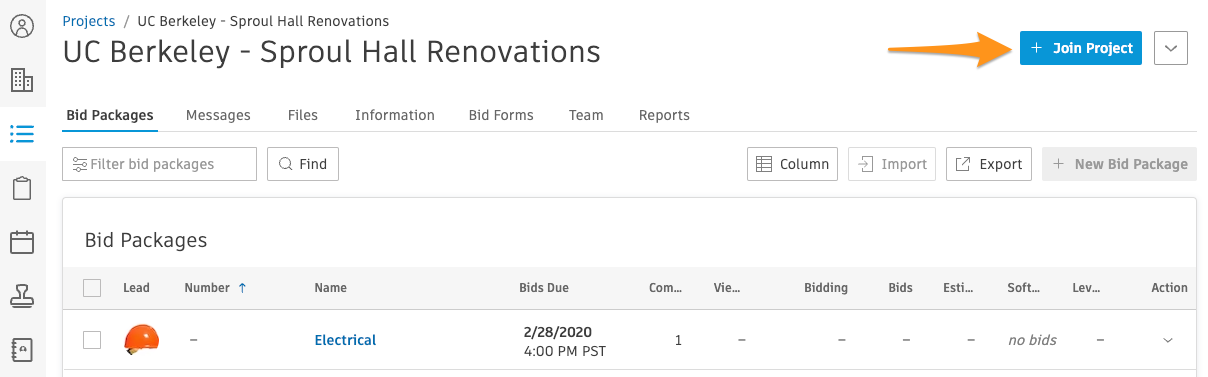Click the orange hard hat lead avatar

141,340
